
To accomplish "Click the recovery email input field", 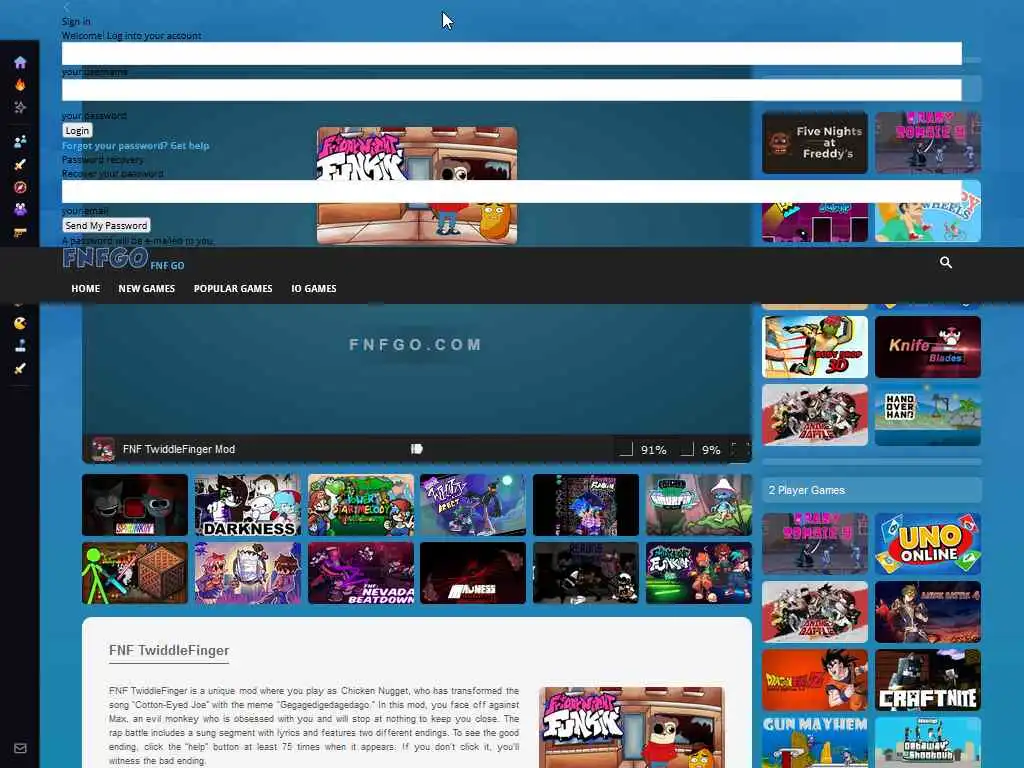I will 511,191.
